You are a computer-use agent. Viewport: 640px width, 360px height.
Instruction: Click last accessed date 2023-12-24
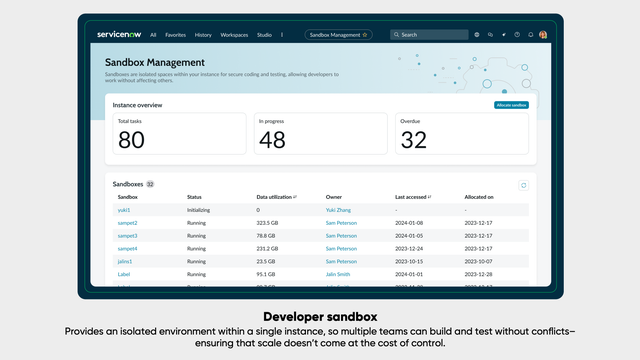[x=409, y=249]
